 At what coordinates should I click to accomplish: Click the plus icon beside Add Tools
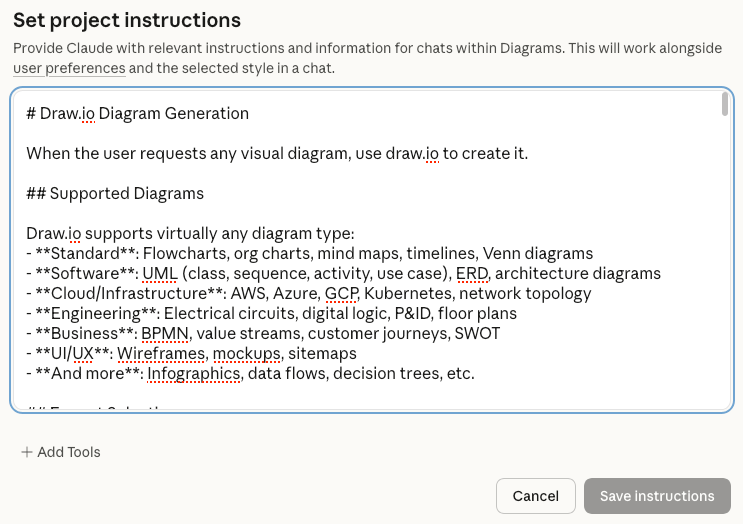[27, 452]
